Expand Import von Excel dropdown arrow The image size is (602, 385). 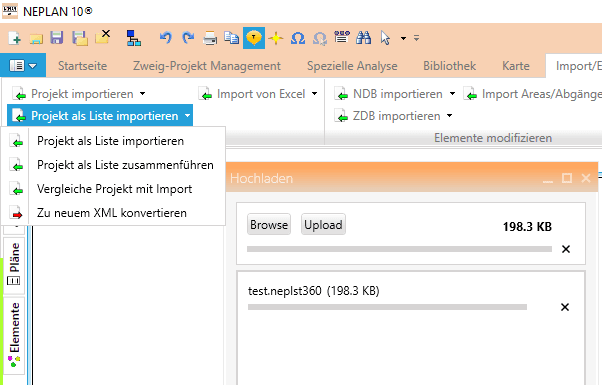[314, 94]
